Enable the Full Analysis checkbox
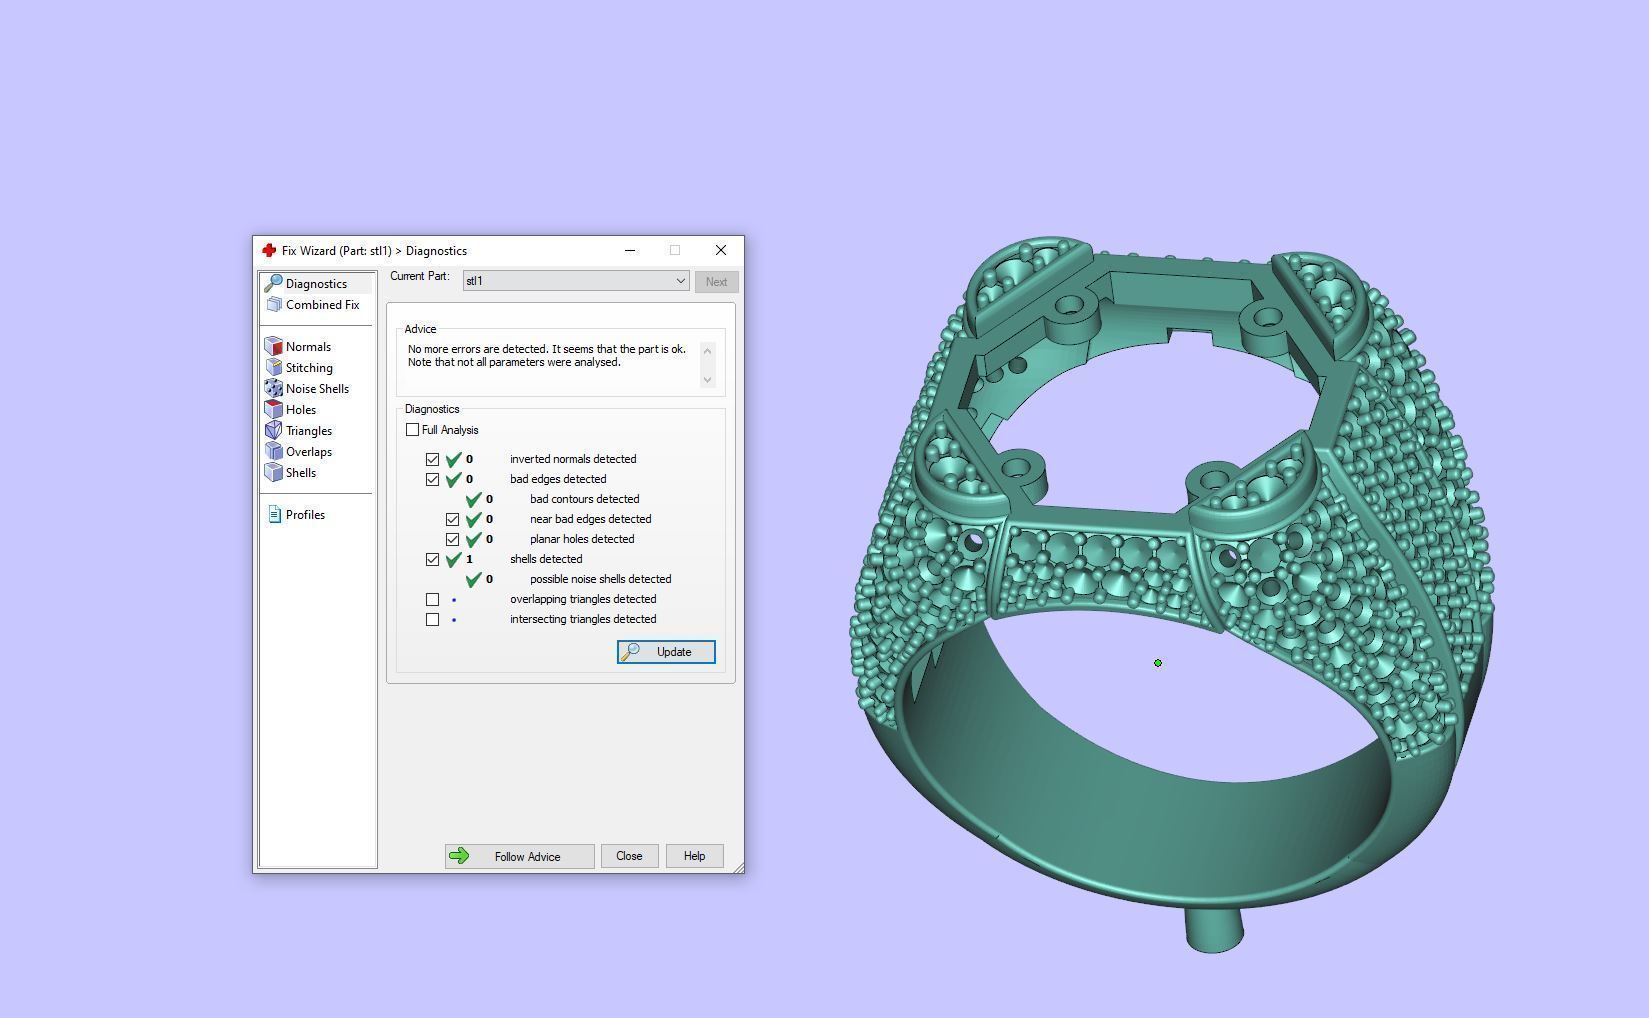1649x1018 pixels. [x=412, y=430]
